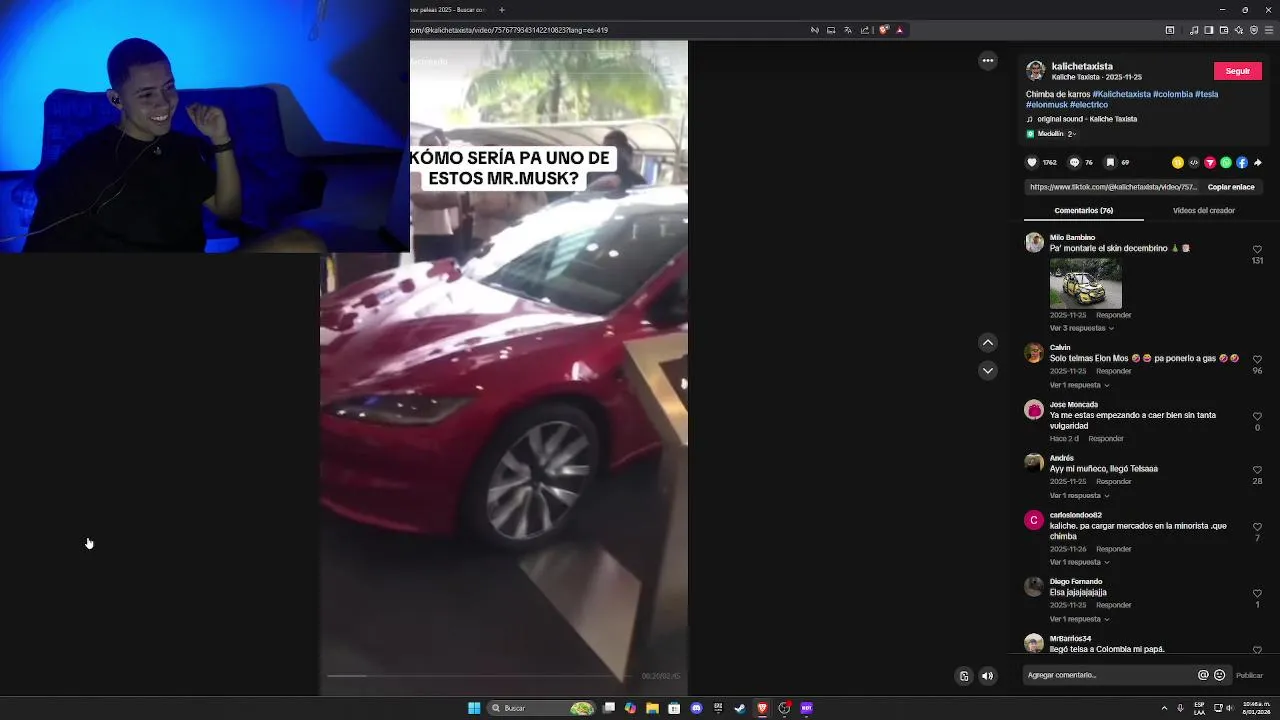The height and width of the screenshot is (720, 1280).
Task: Send to friends via red paper-plane icon
Action: [x=1209, y=162]
